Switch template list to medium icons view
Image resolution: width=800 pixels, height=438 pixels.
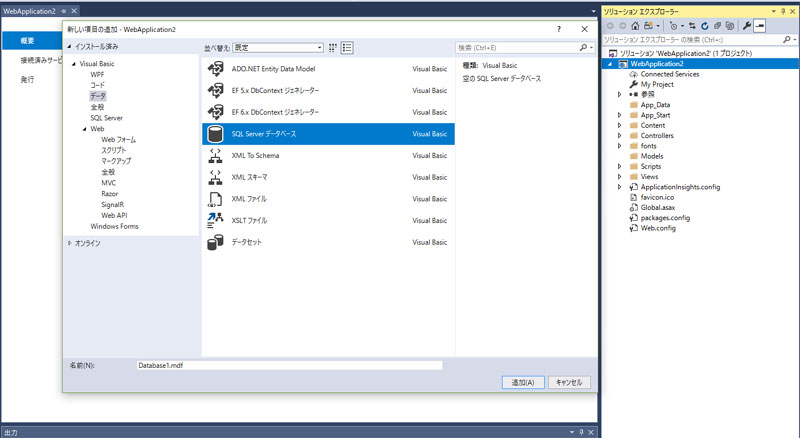[x=333, y=47]
